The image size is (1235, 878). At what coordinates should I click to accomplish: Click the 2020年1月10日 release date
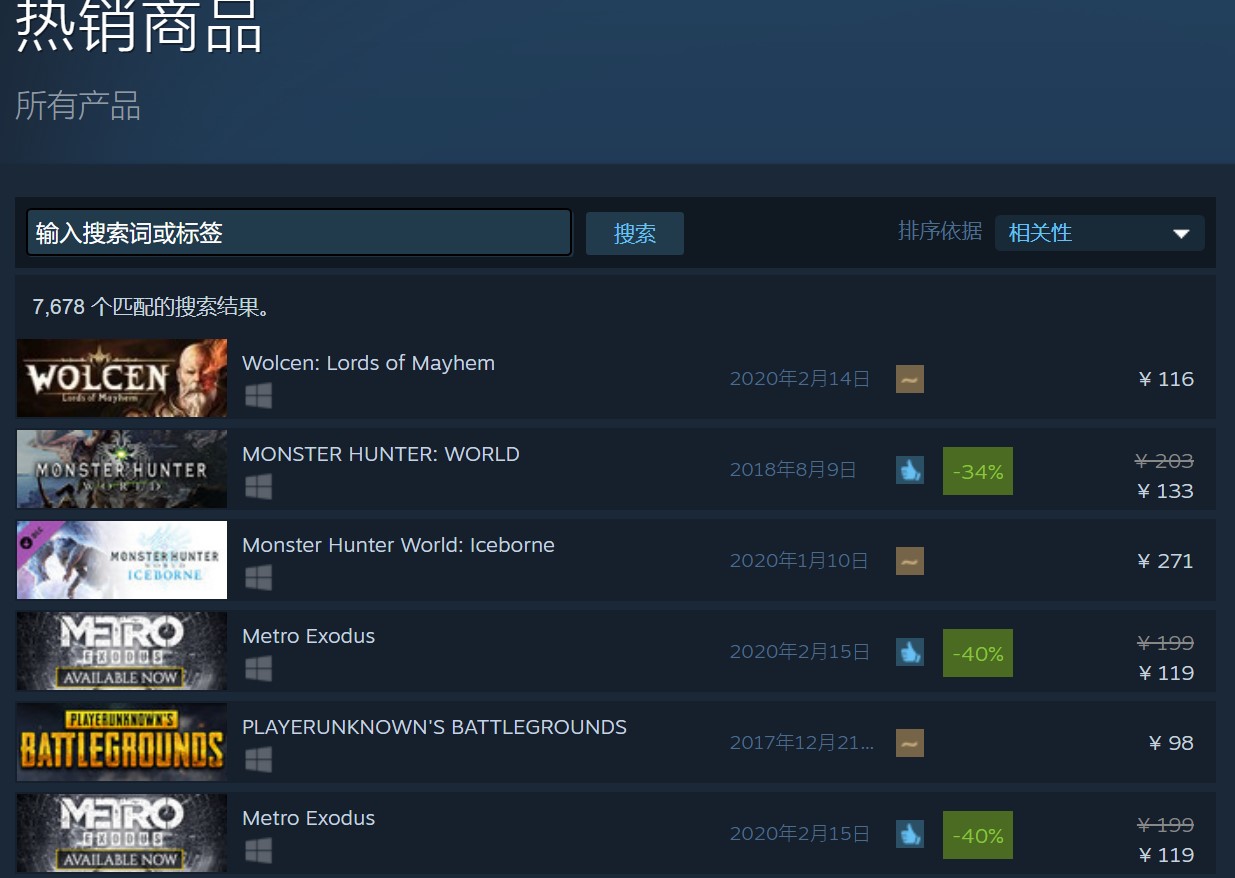click(799, 561)
